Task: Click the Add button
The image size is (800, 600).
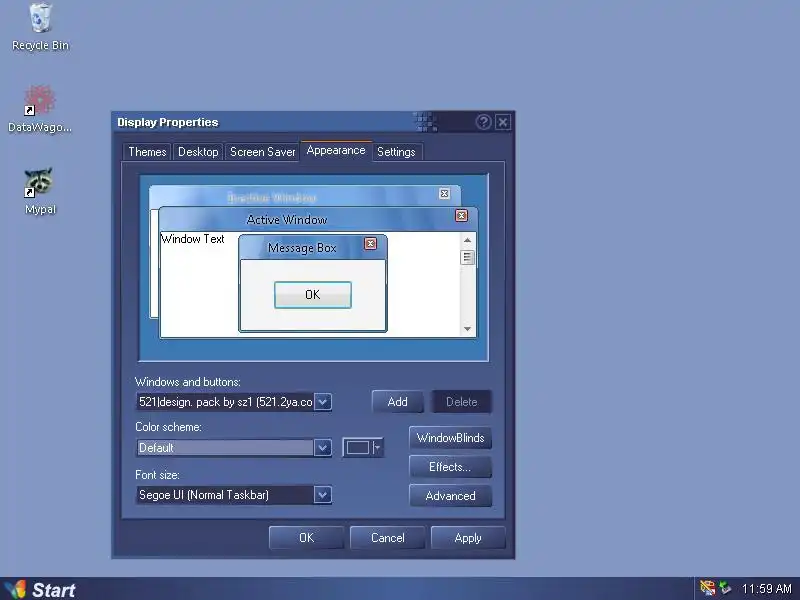Action: tap(397, 402)
